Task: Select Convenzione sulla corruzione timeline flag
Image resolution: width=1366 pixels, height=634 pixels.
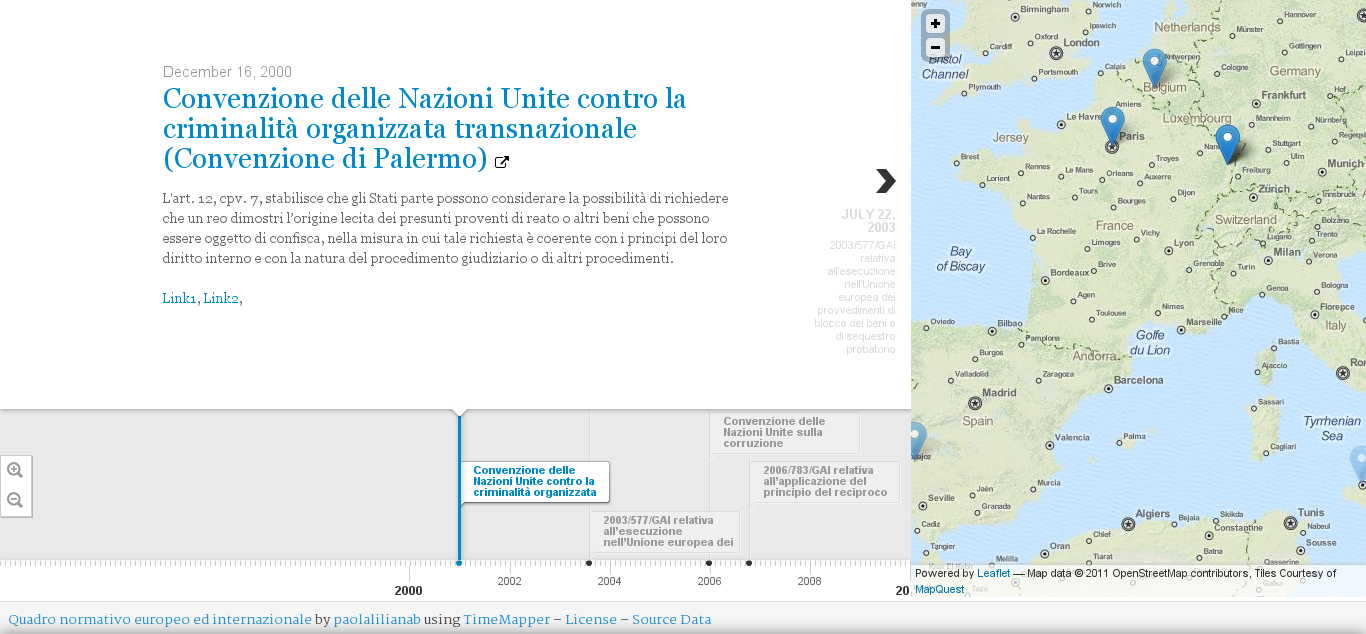Action: [x=785, y=433]
